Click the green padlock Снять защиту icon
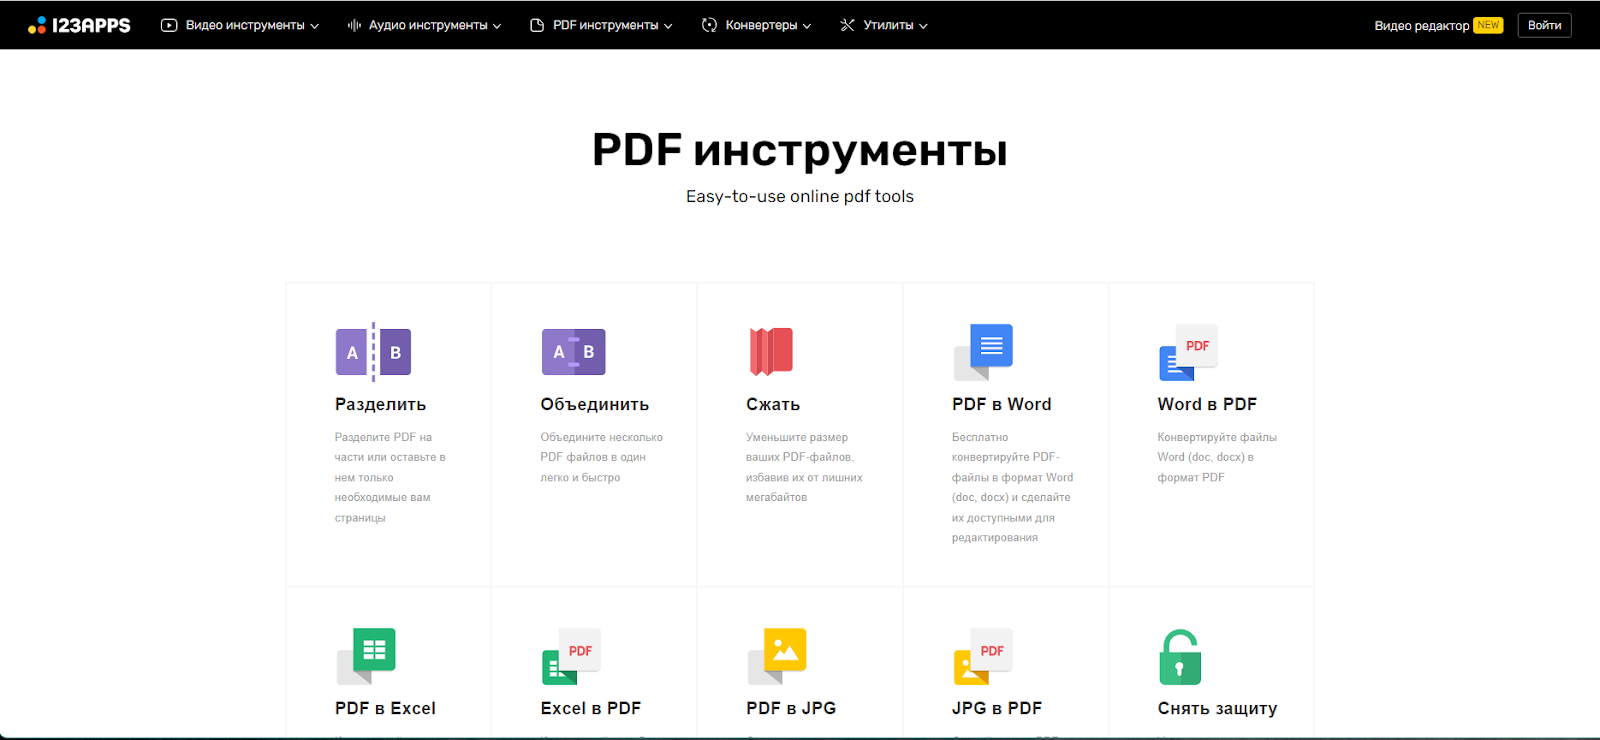The height and width of the screenshot is (740, 1600). 1180,657
